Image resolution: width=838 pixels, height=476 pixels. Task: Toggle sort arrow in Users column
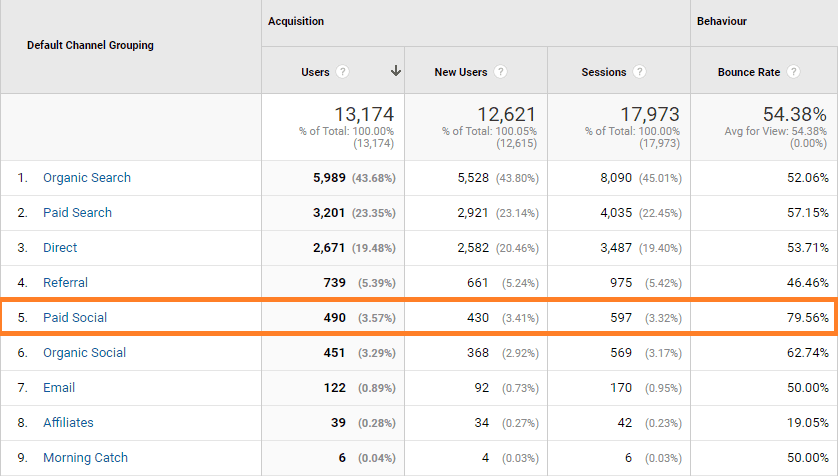pyautogui.click(x=395, y=71)
